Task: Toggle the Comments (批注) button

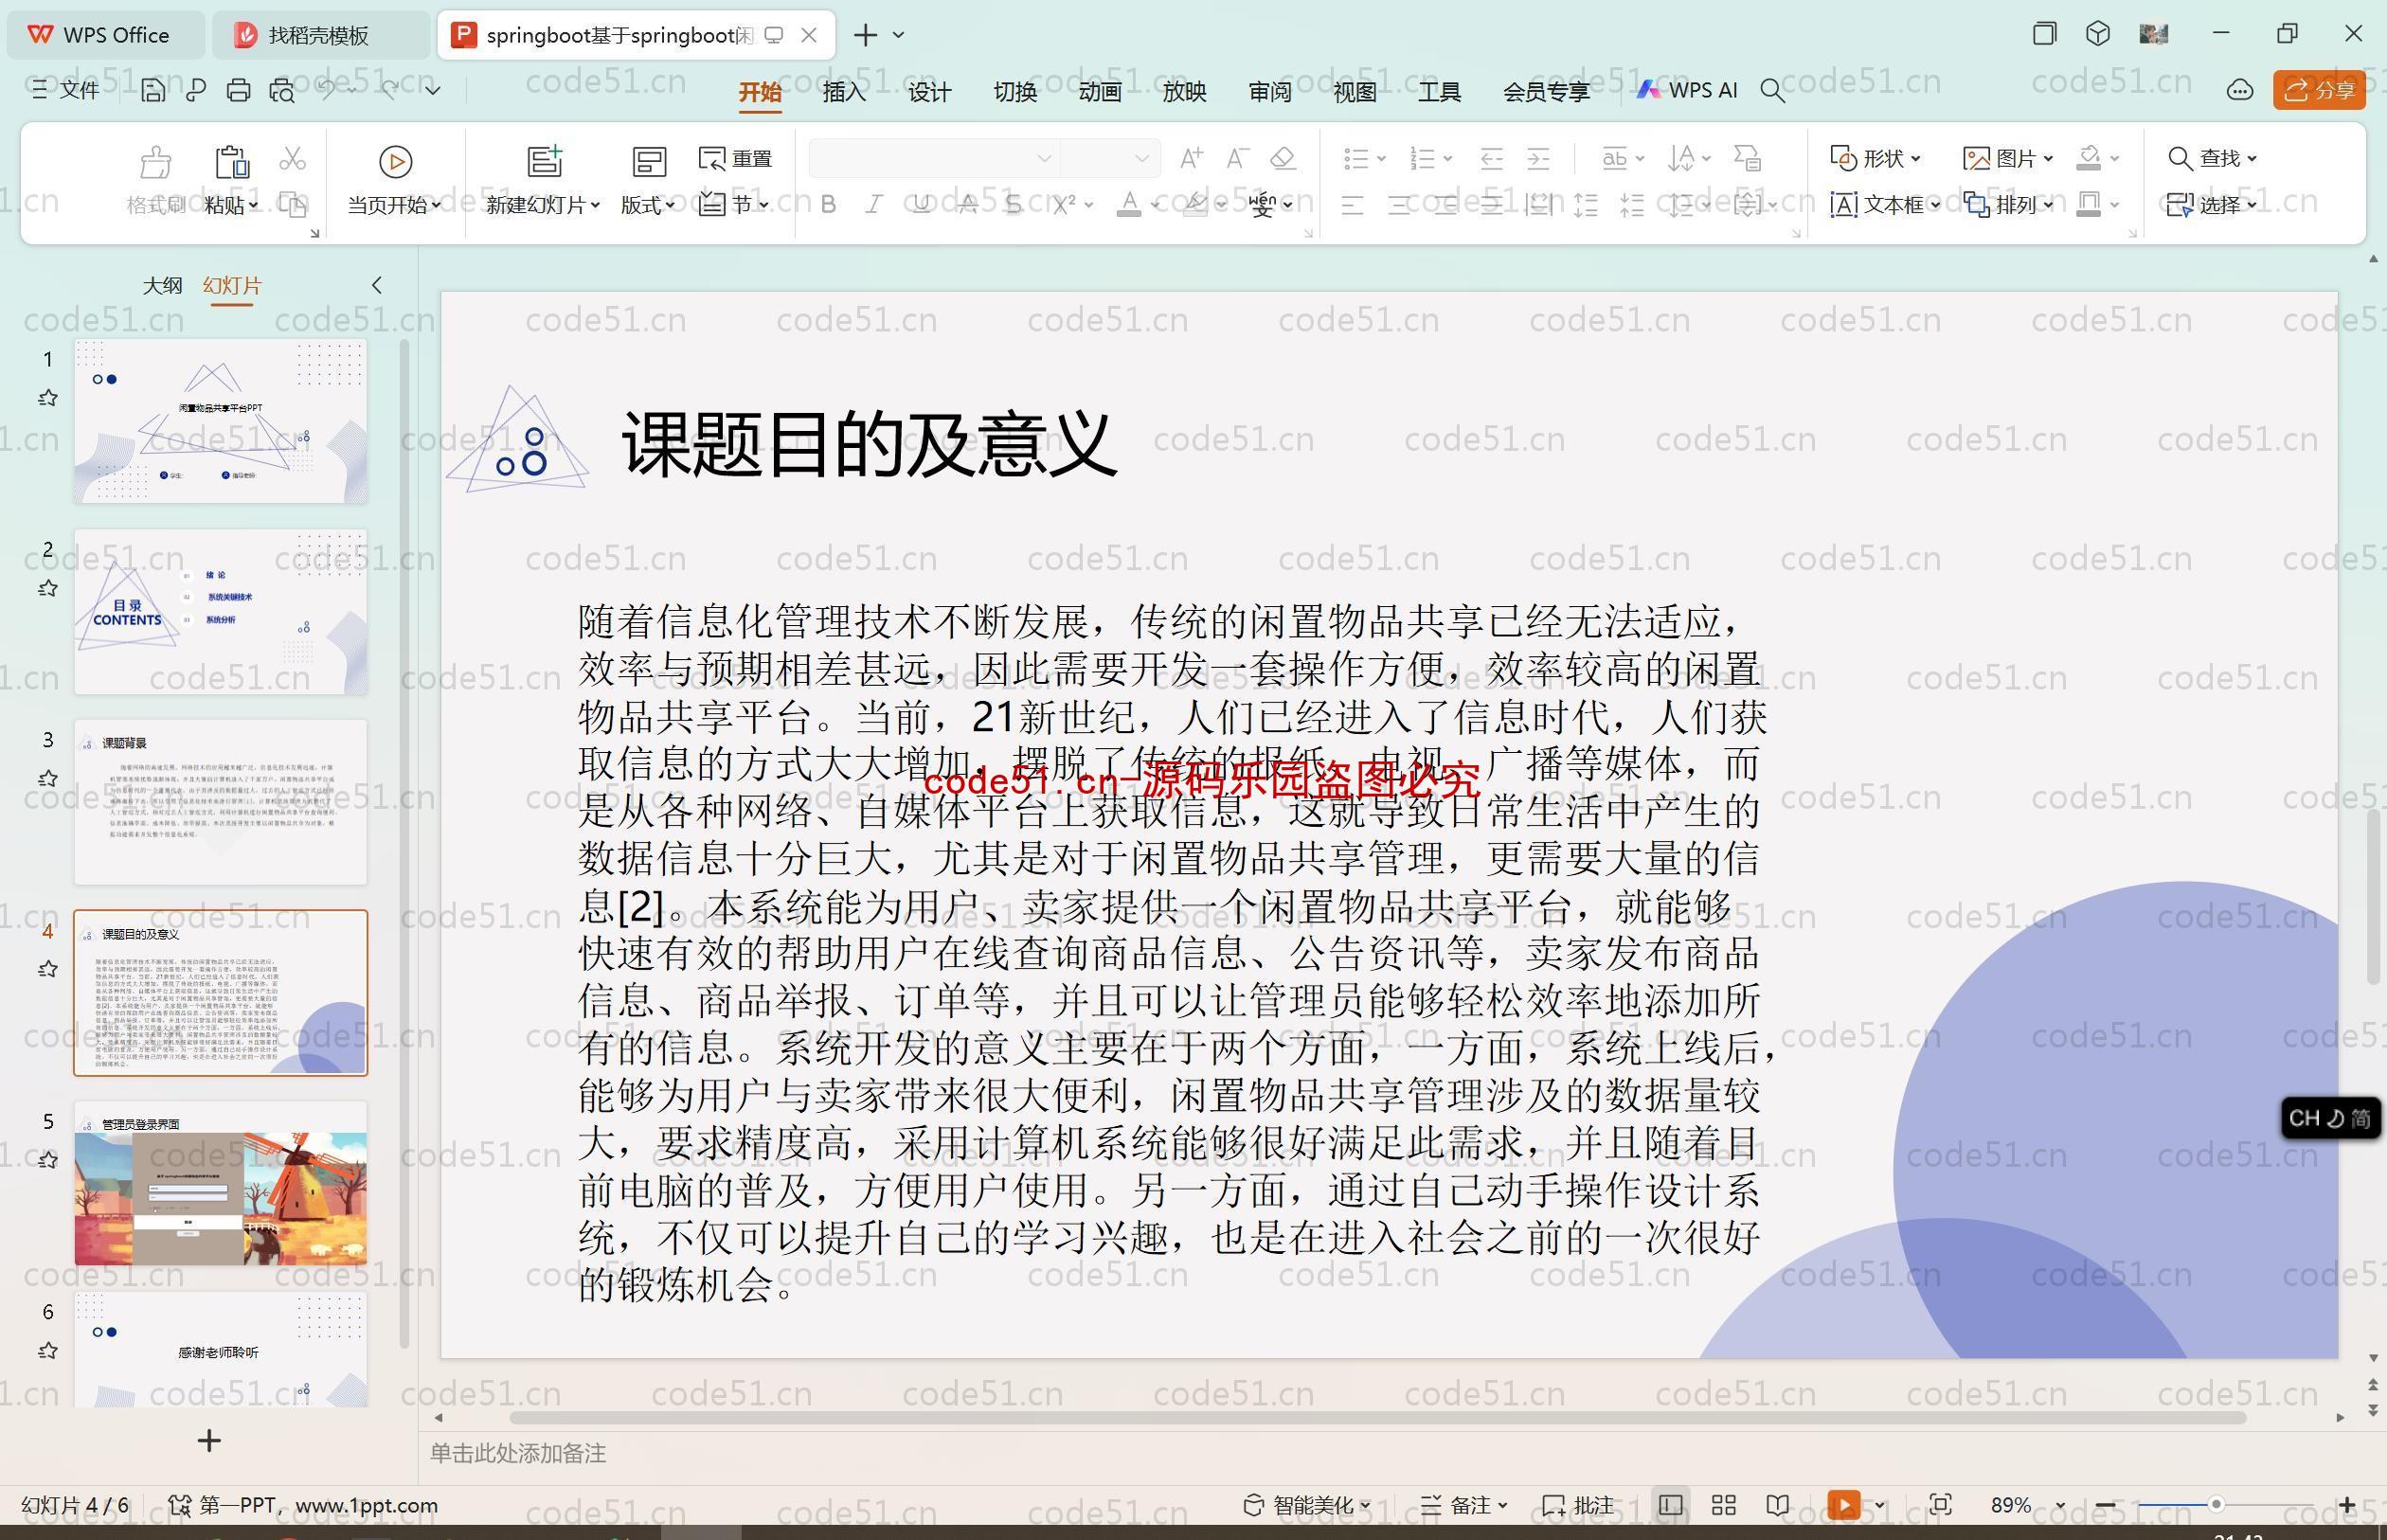Action: coord(1578,1505)
